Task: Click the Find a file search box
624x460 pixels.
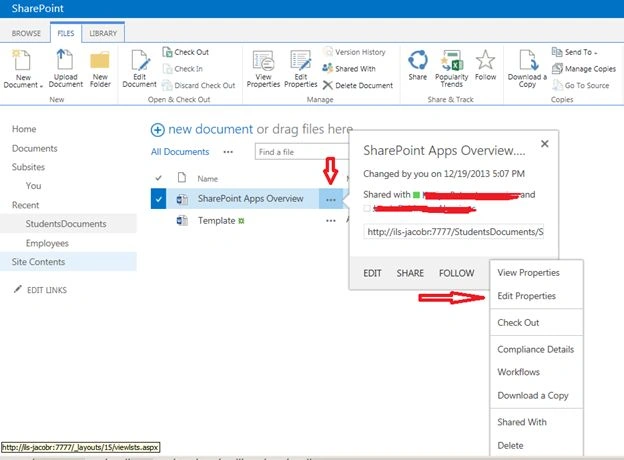Action: 302,152
